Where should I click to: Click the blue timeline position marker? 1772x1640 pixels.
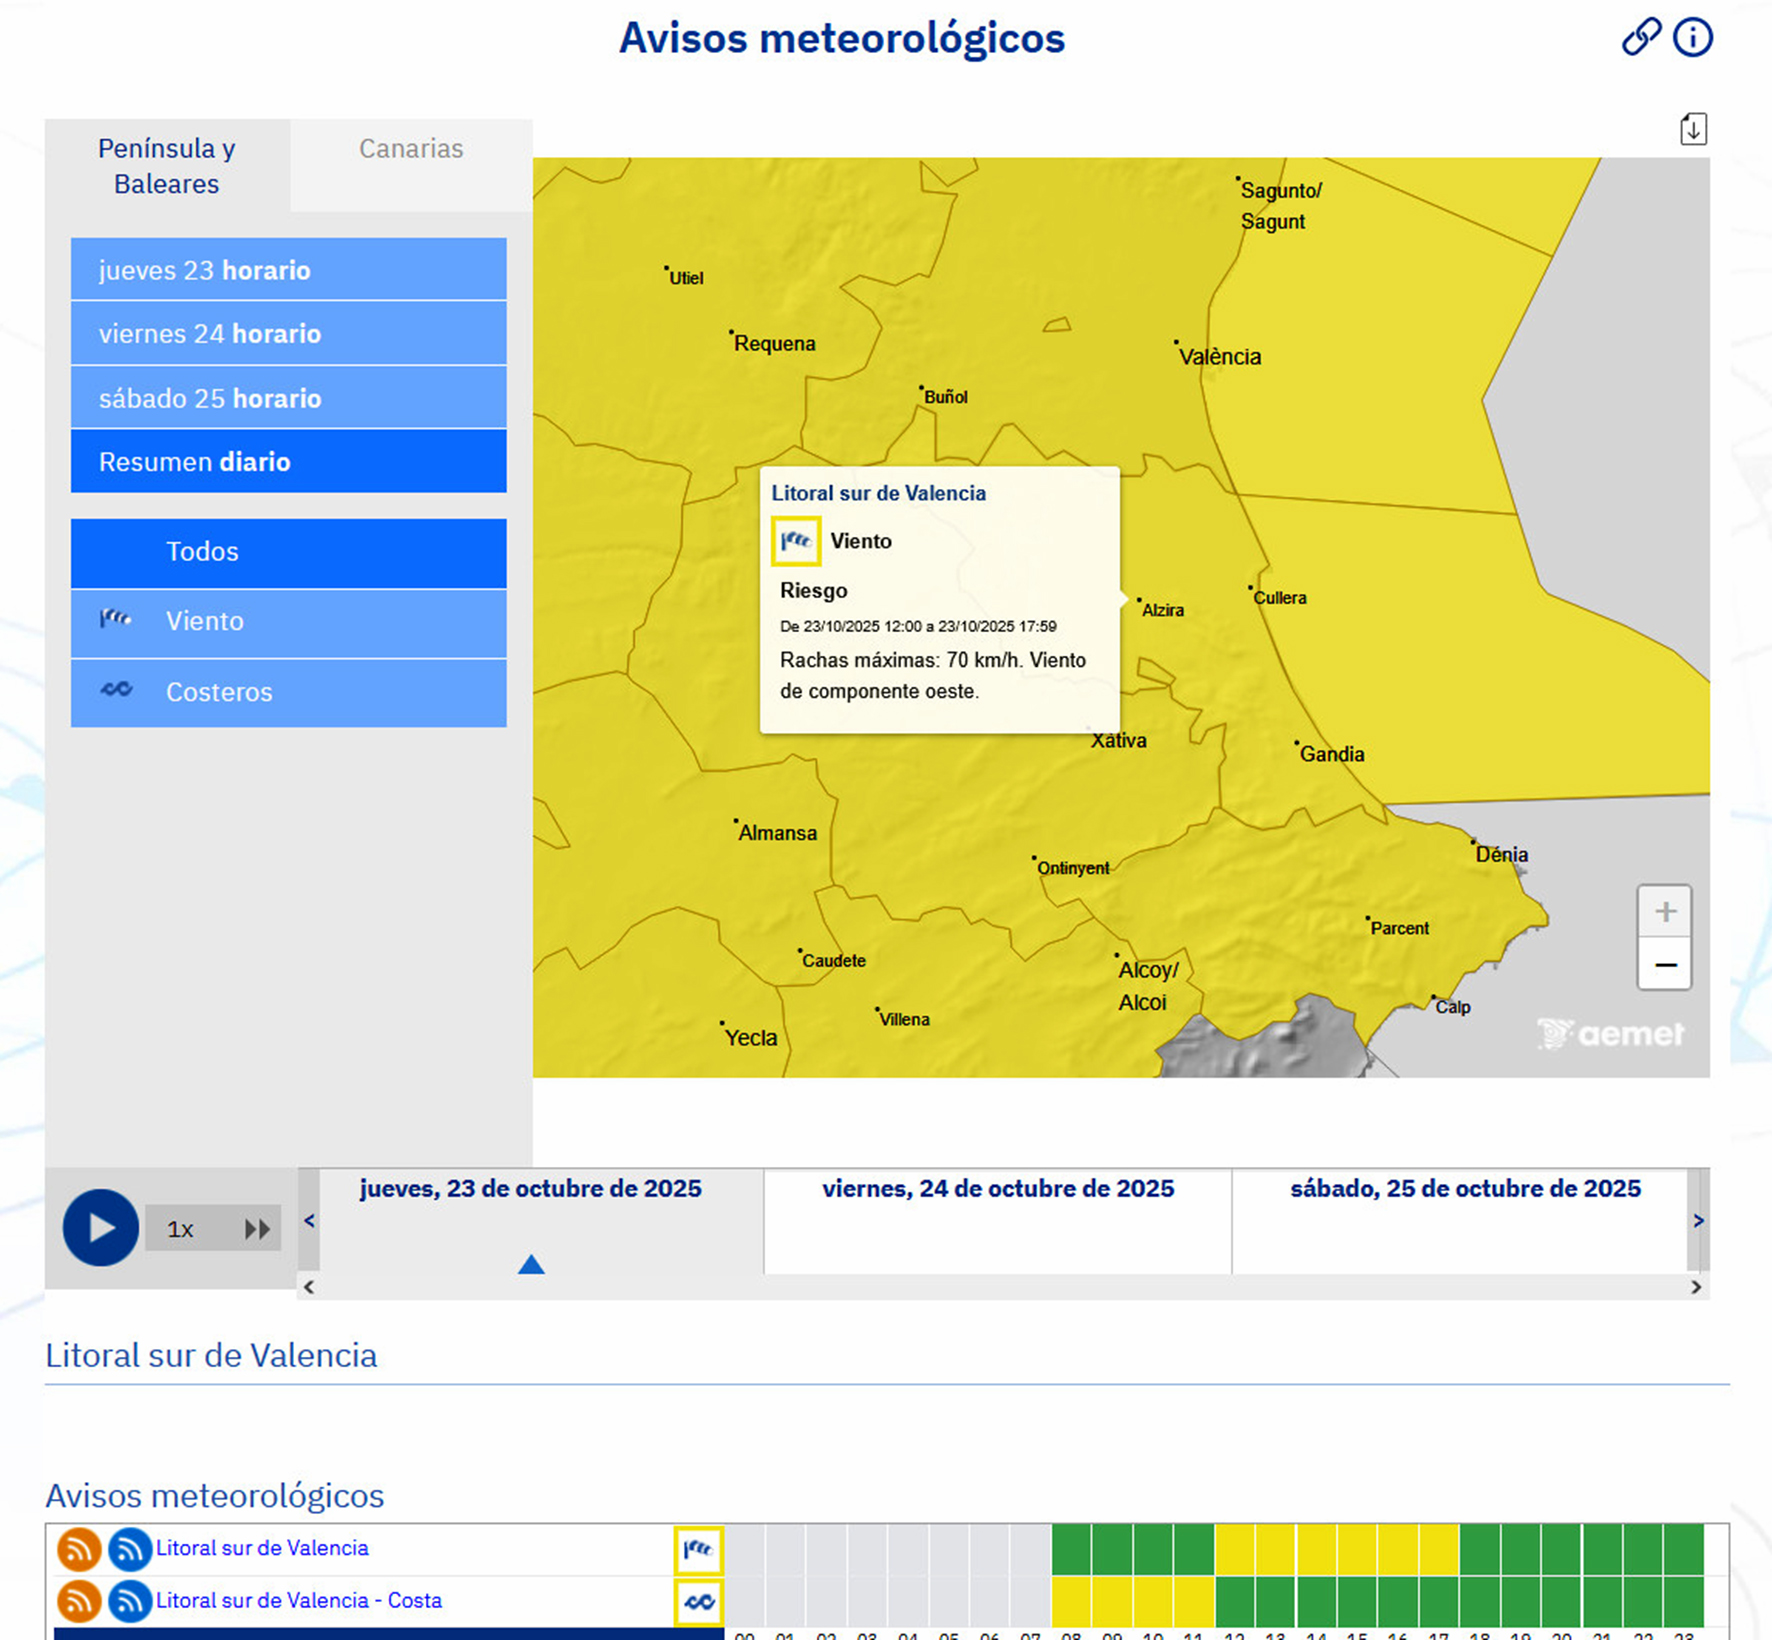[531, 1265]
